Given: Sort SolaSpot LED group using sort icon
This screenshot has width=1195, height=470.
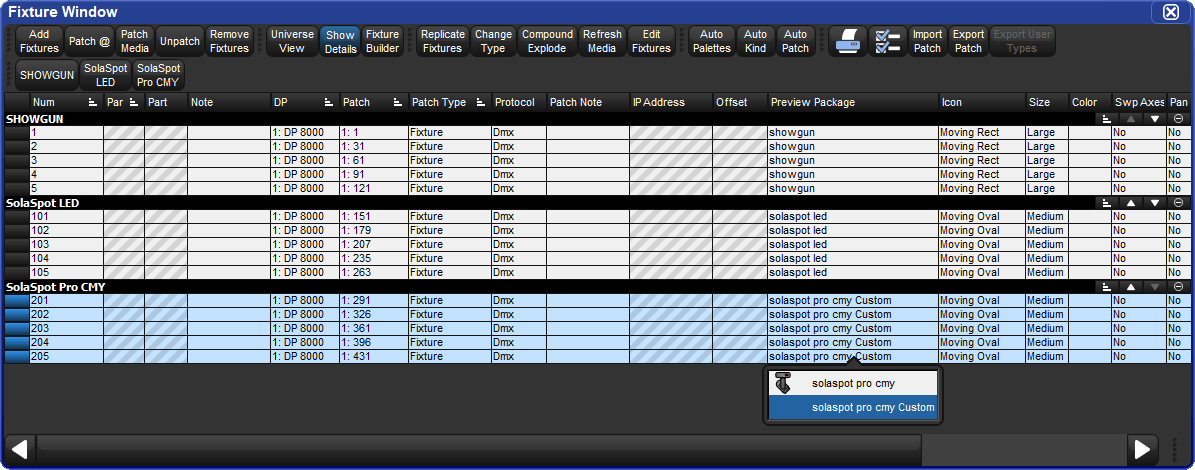Looking at the screenshot, I should pyautogui.click(x=1107, y=203).
